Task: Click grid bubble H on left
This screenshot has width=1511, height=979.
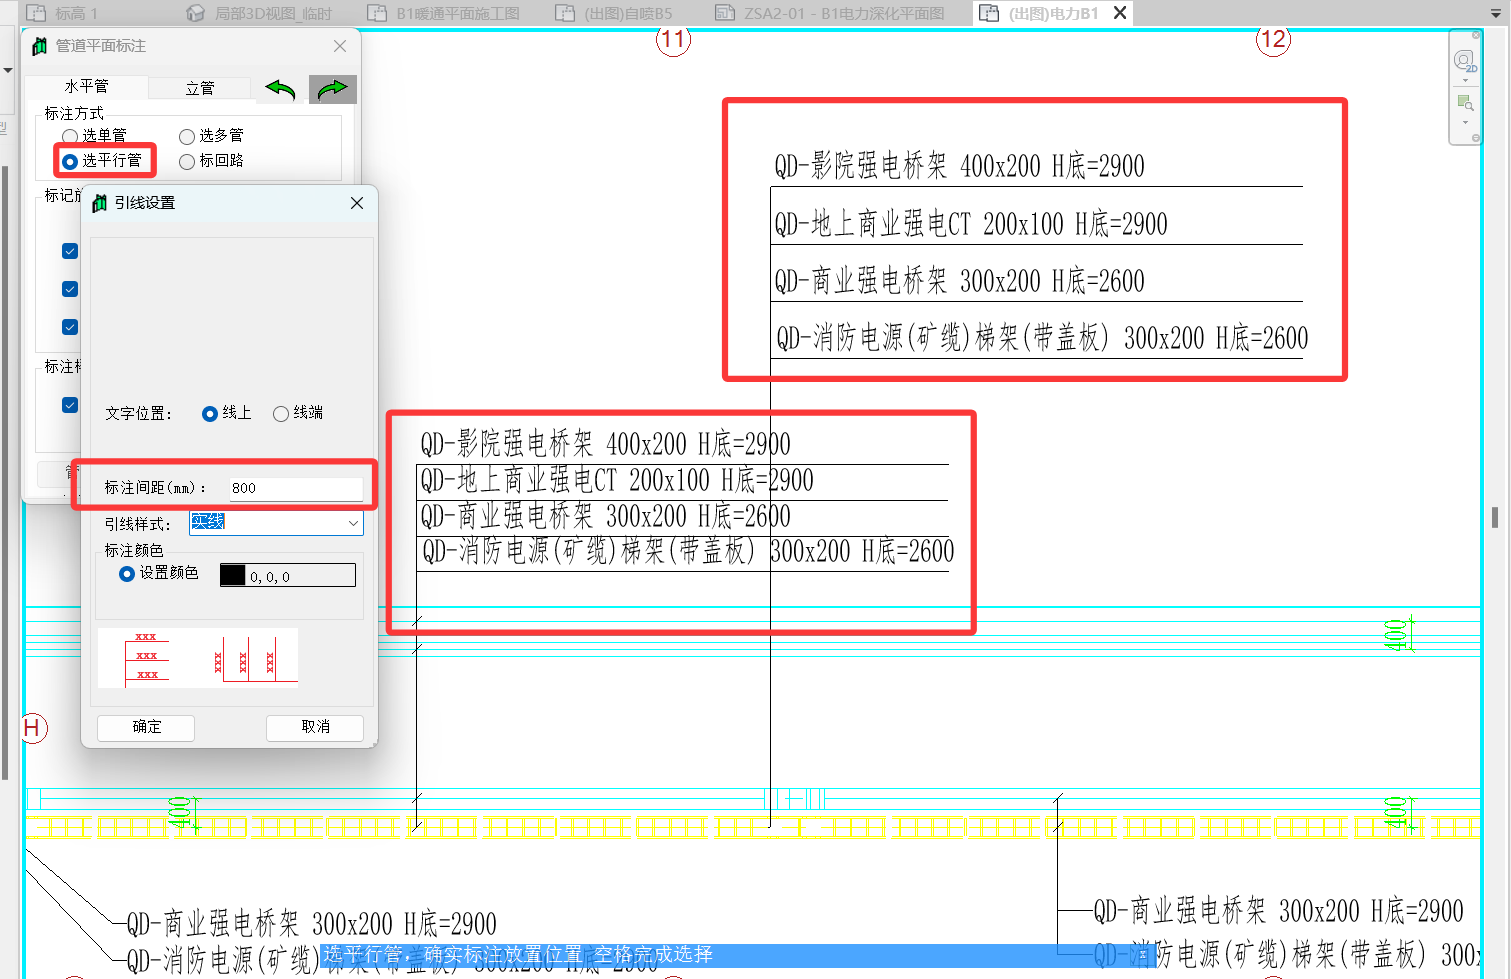Action: [33, 728]
